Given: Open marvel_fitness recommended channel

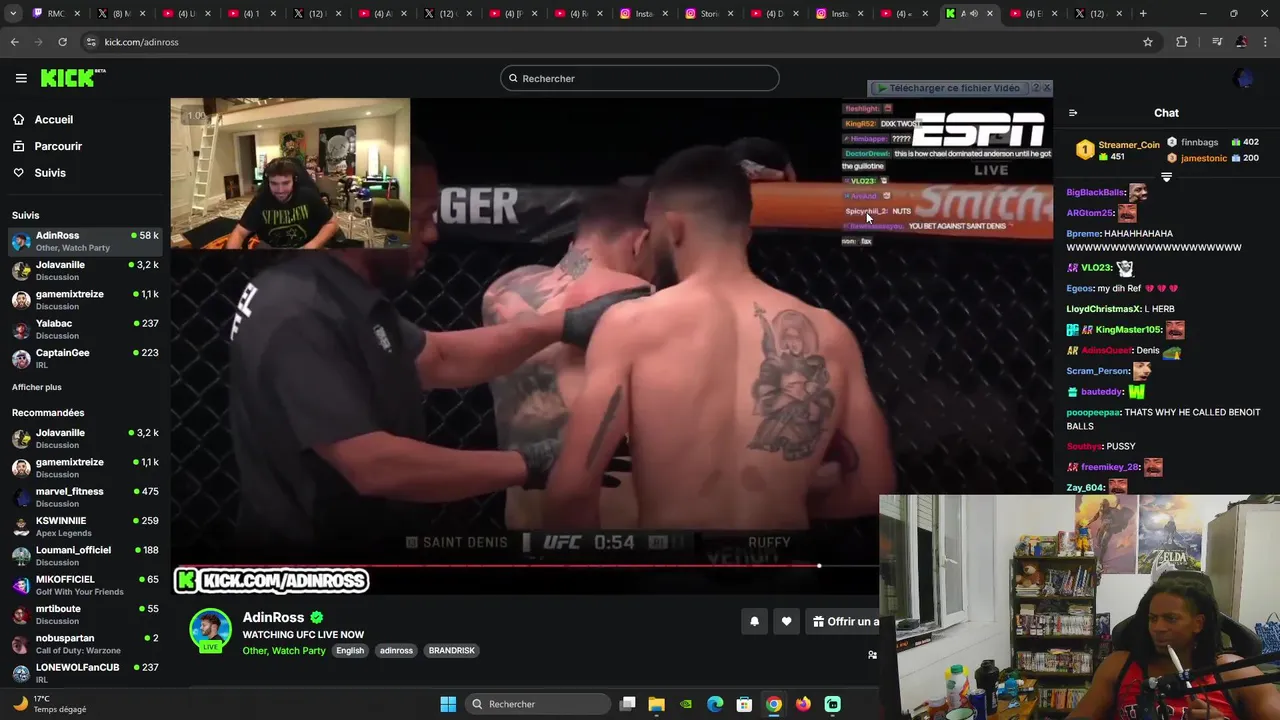Looking at the screenshot, I should click(x=86, y=497).
